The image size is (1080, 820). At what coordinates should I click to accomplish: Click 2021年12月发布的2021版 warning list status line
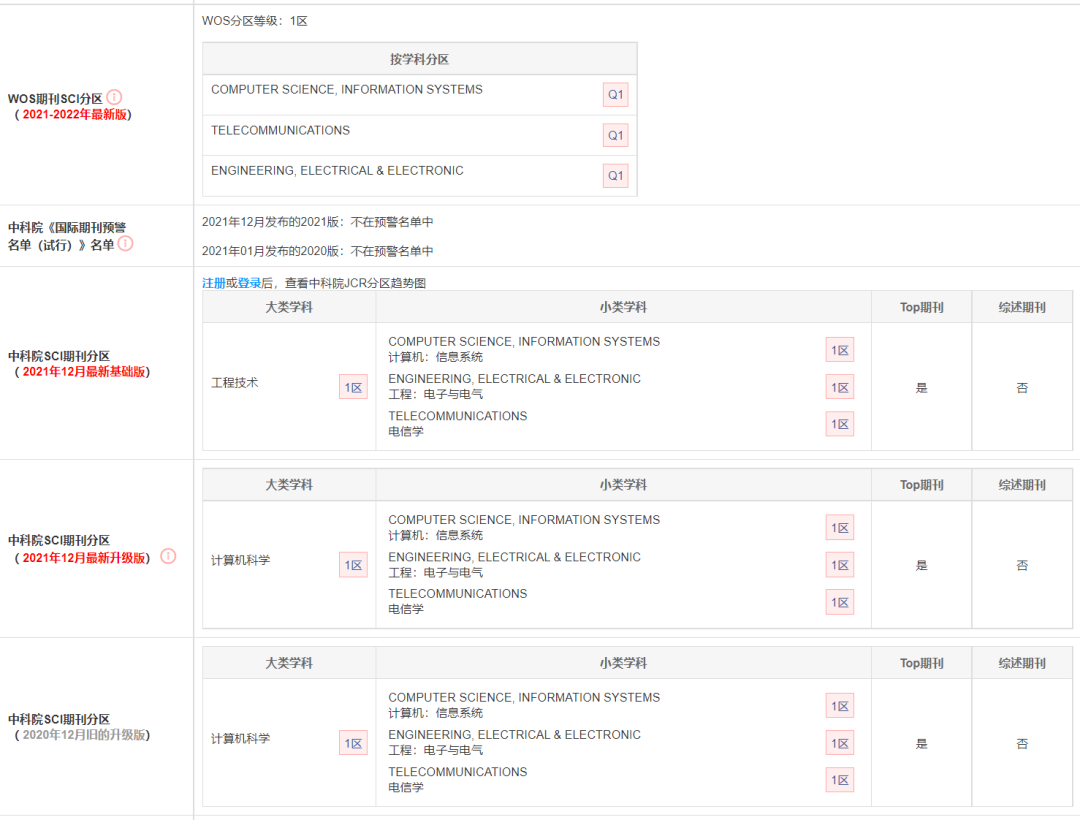pyautogui.click(x=317, y=222)
